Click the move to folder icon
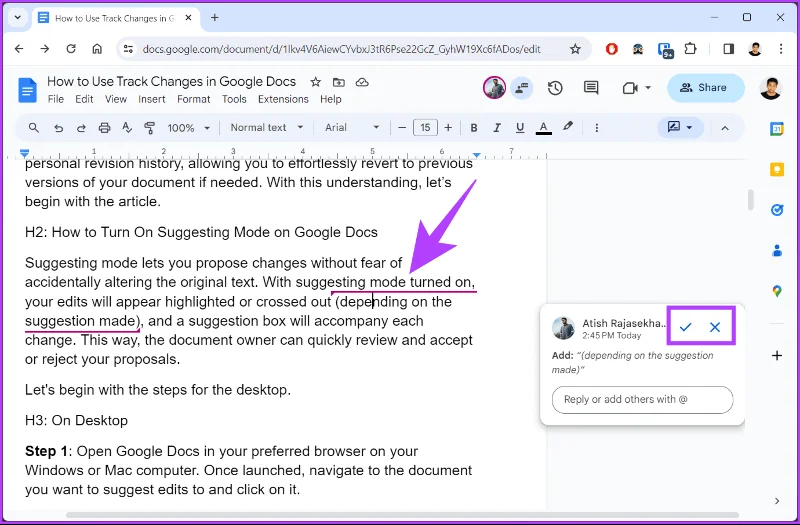 (x=338, y=82)
